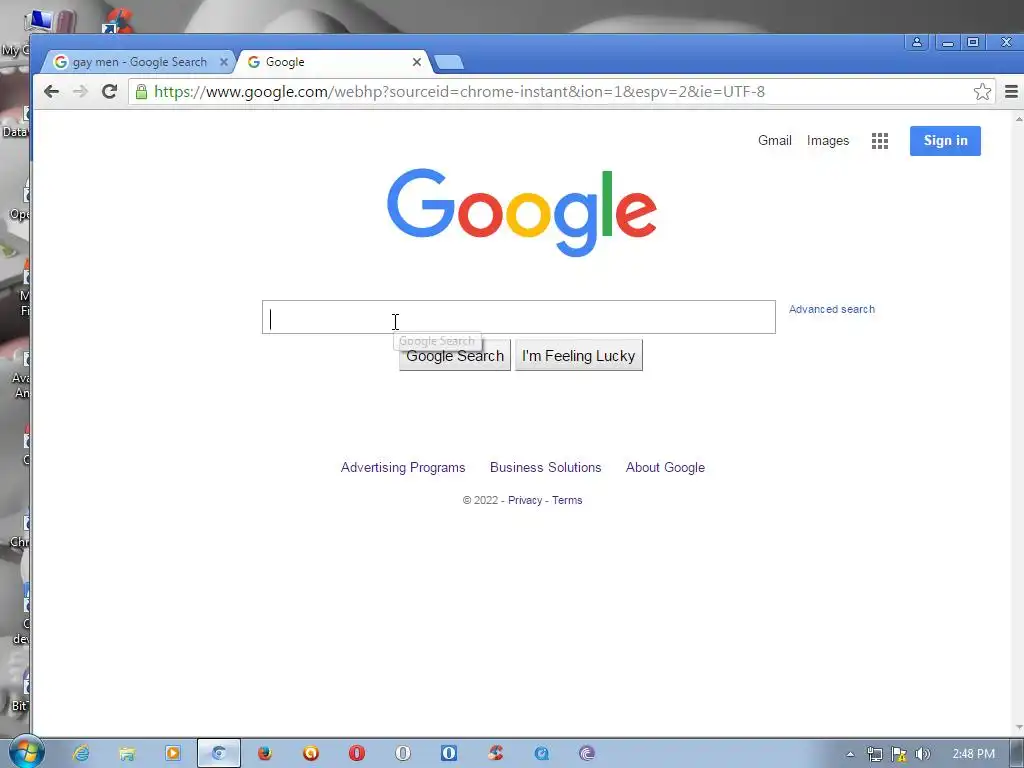Show hidden system tray icons

tap(850, 754)
